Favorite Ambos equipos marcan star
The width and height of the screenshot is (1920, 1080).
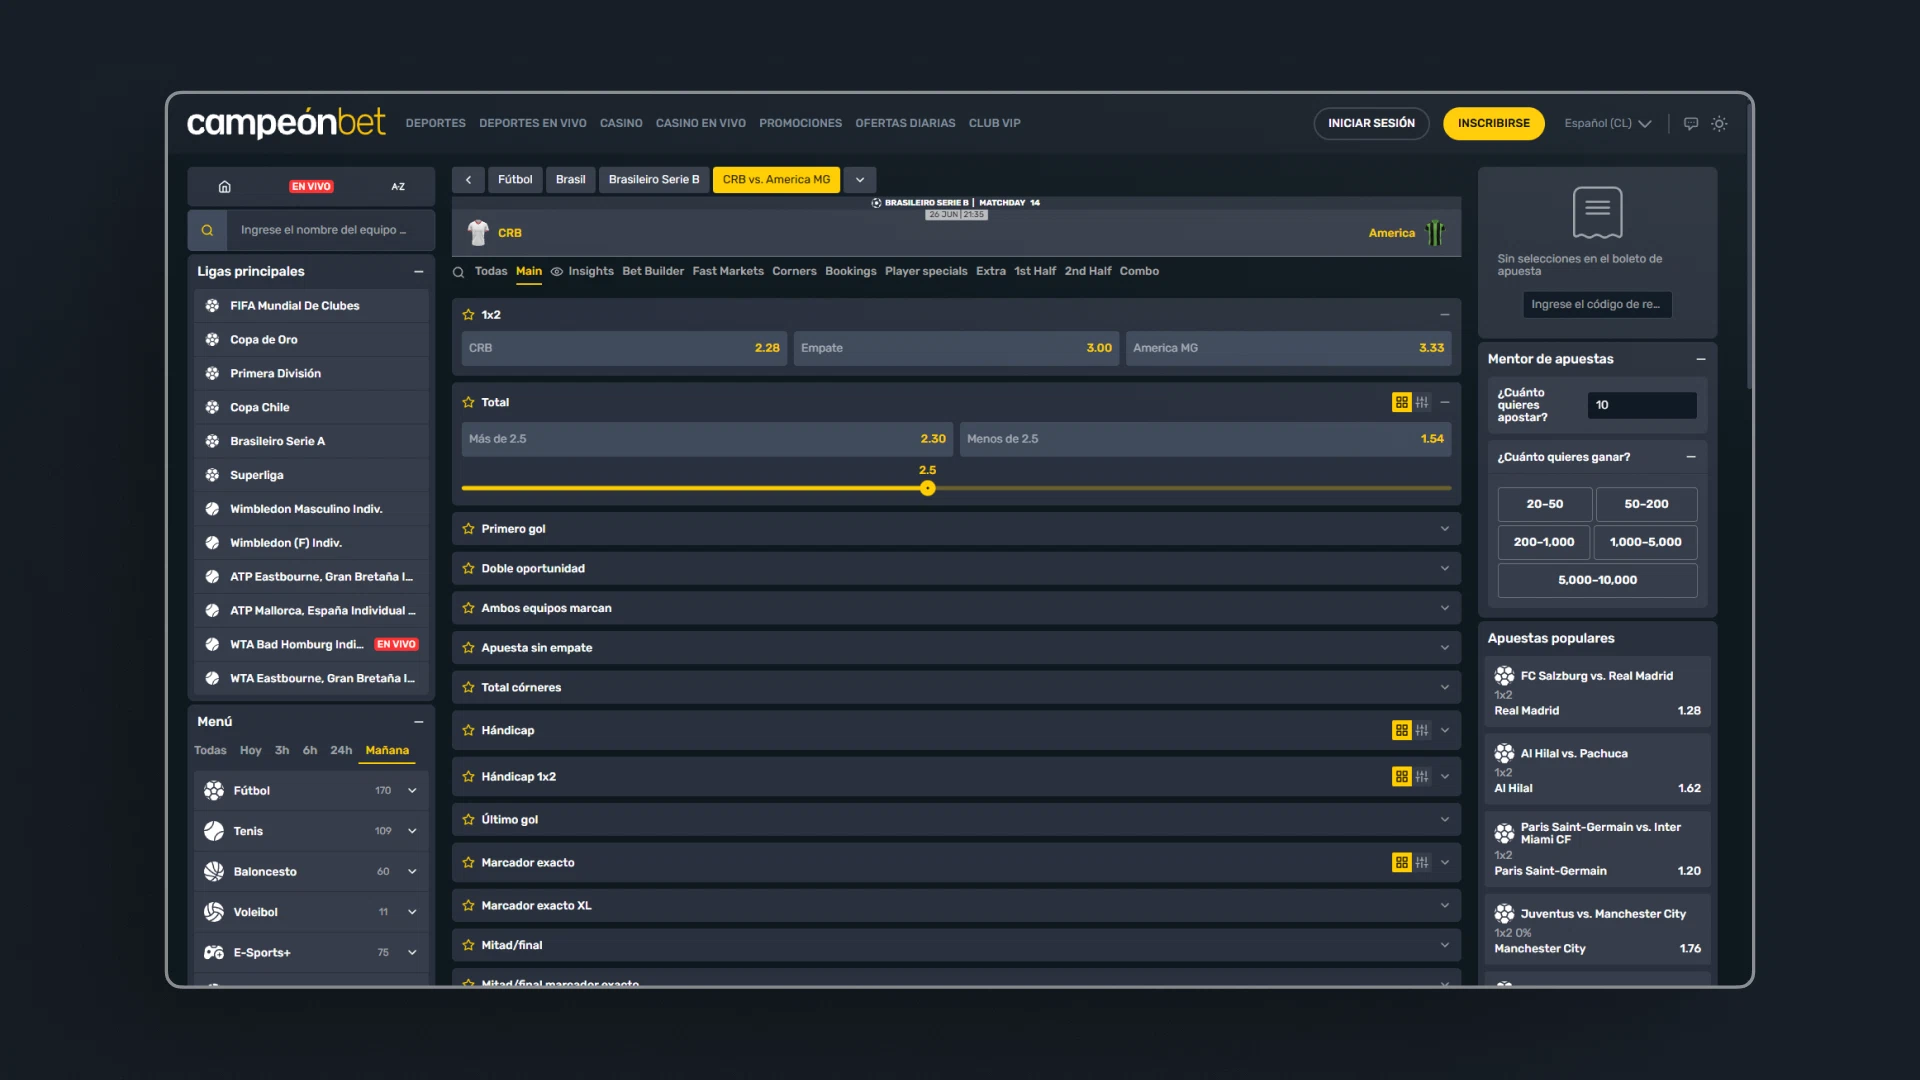(x=468, y=608)
